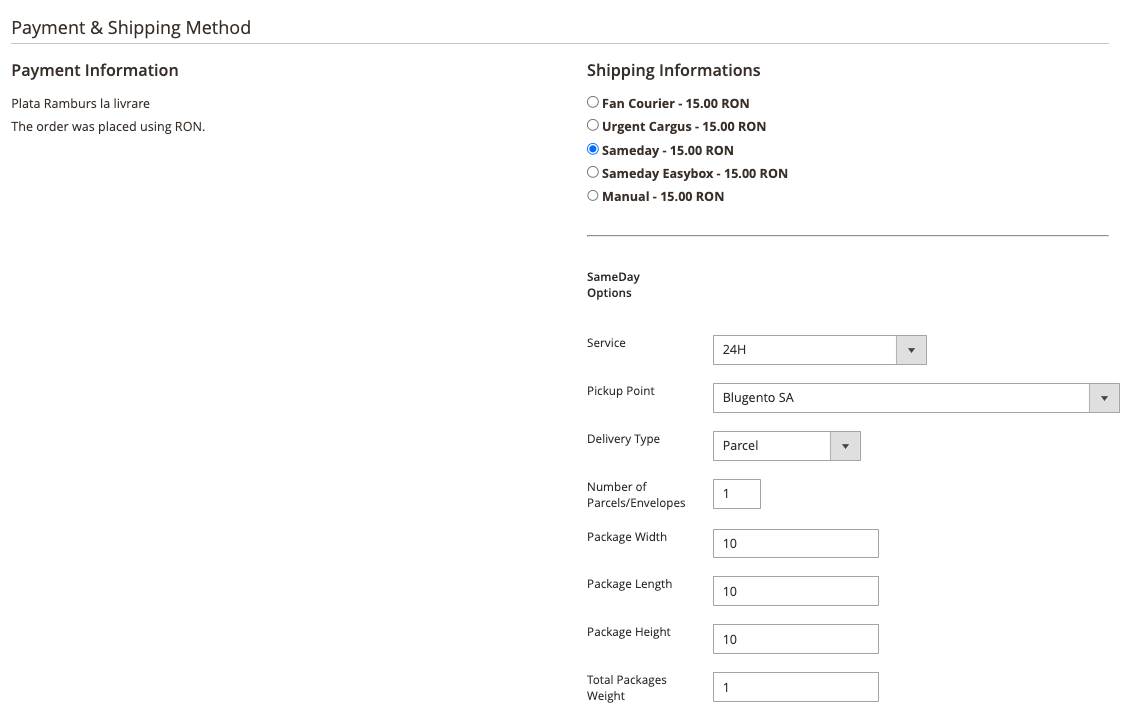Click the Payment Information heading
This screenshot has height=713, width=1131.
(x=95, y=70)
